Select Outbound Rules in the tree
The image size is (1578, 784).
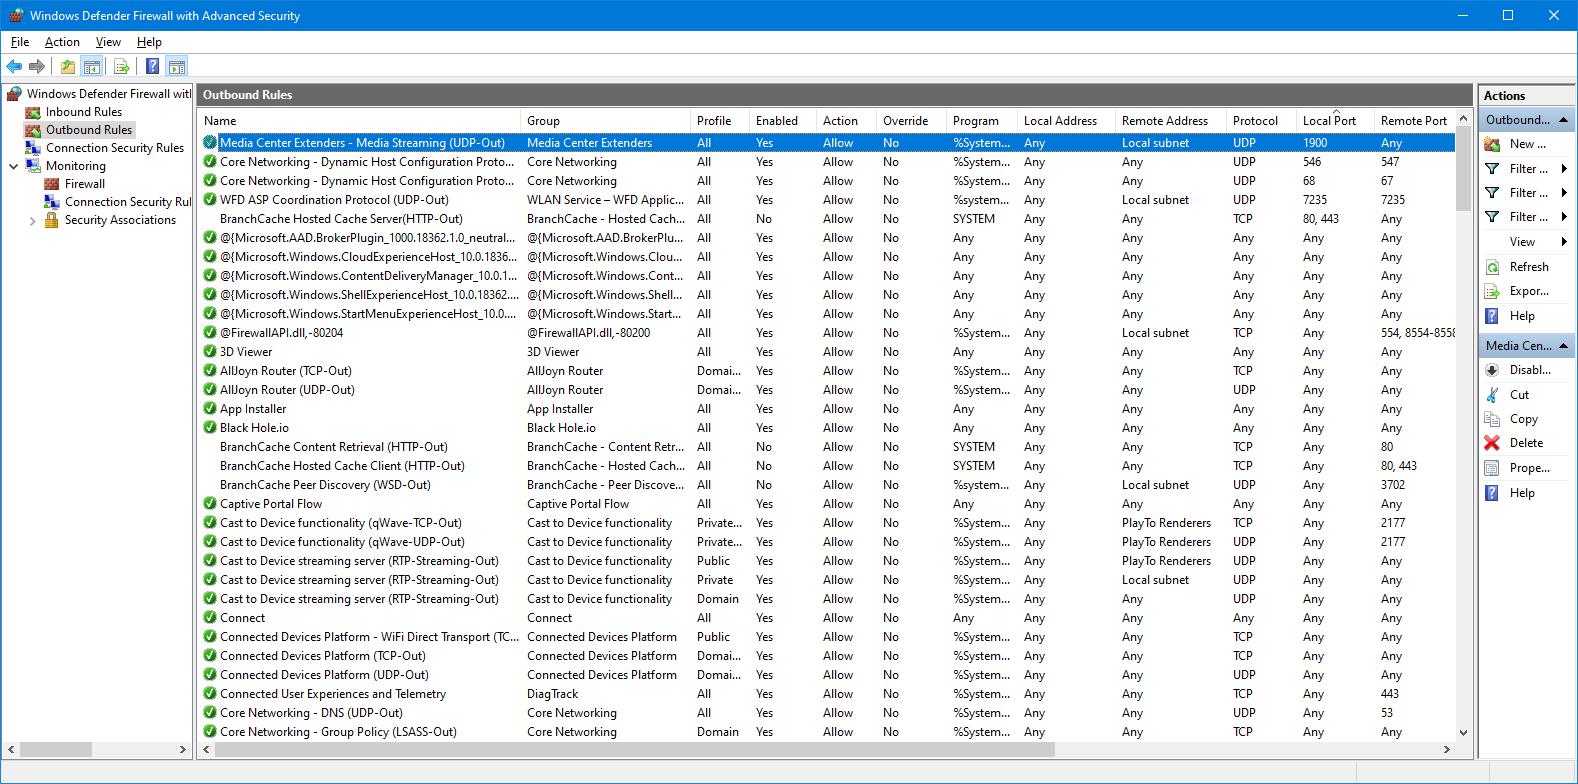click(89, 130)
